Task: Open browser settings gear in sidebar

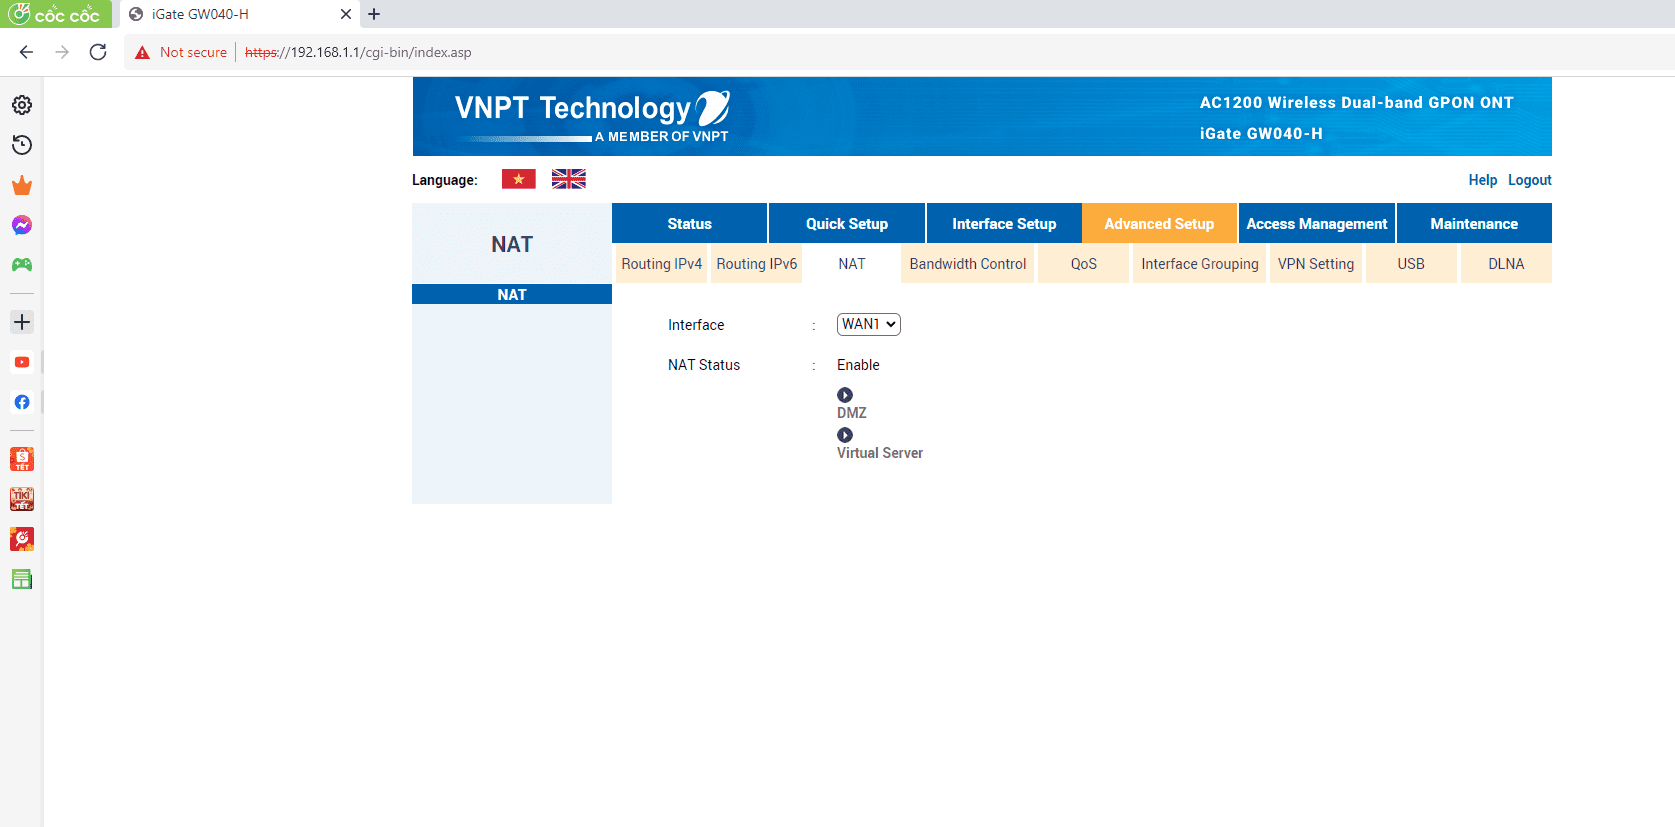Action: point(22,105)
